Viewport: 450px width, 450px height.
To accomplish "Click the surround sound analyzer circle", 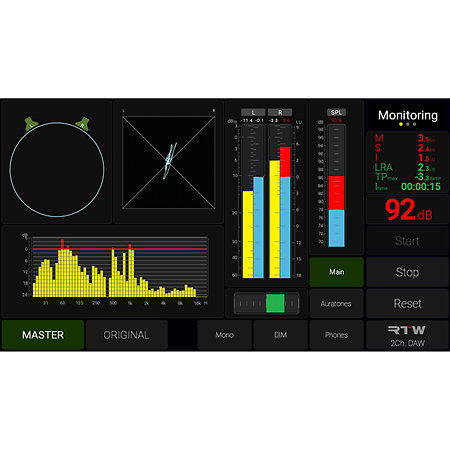I will click(57, 169).
